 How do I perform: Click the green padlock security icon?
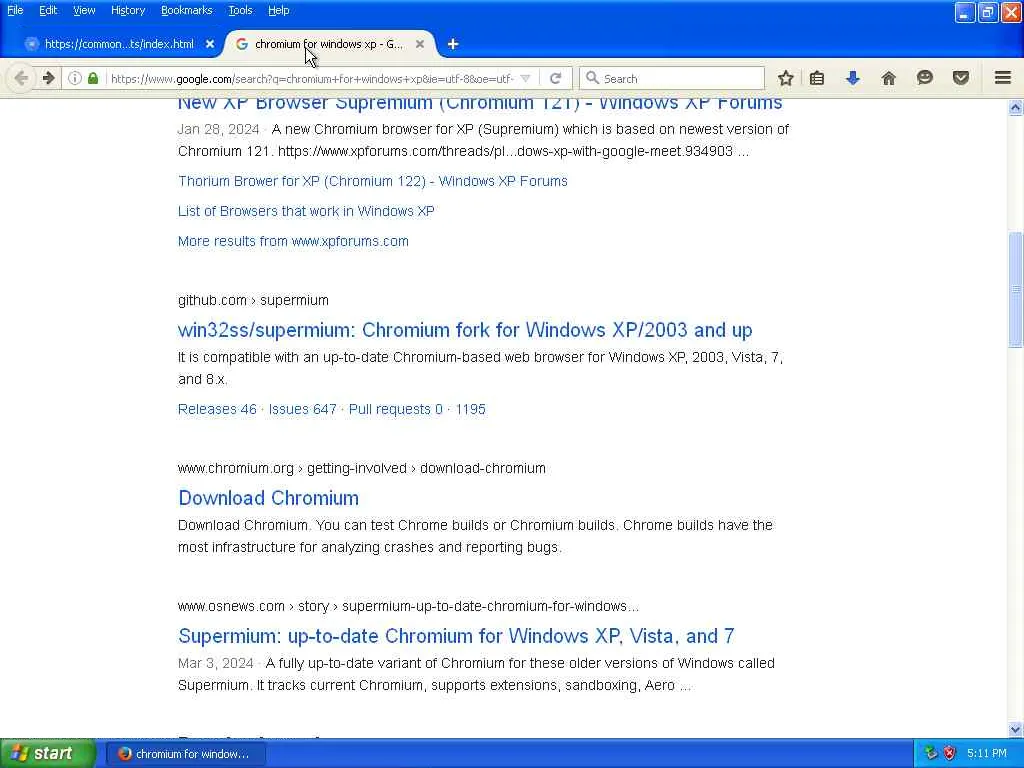[93, 78]
